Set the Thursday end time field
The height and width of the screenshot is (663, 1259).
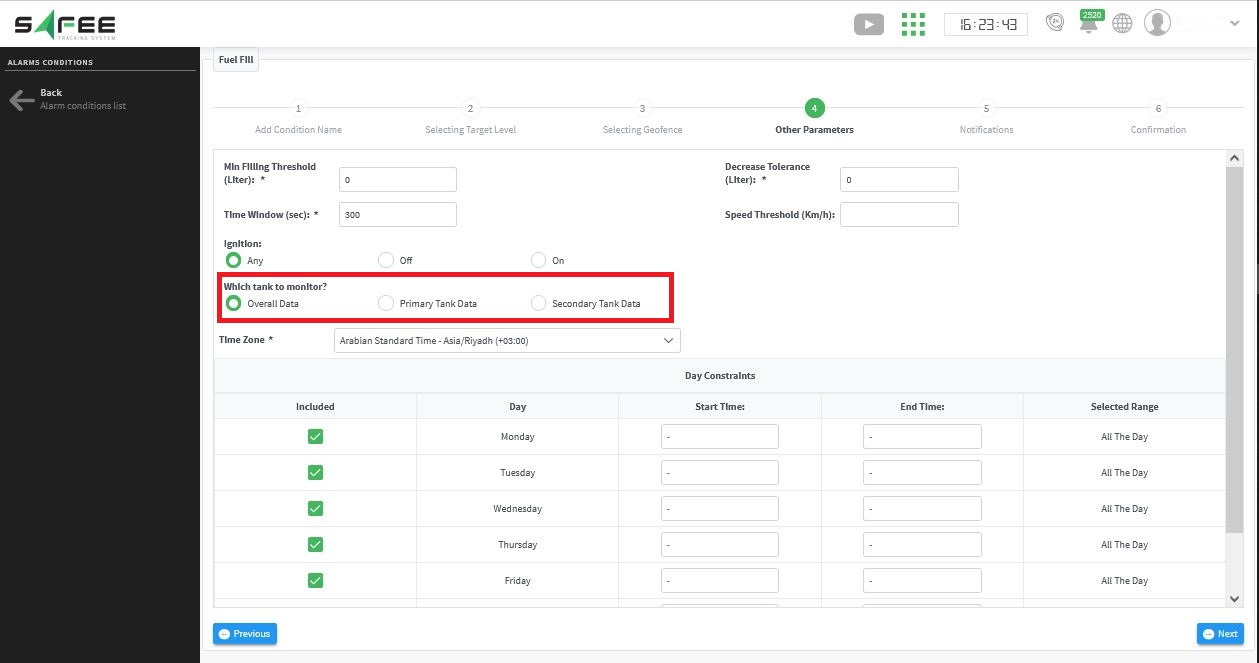(922, 545)
